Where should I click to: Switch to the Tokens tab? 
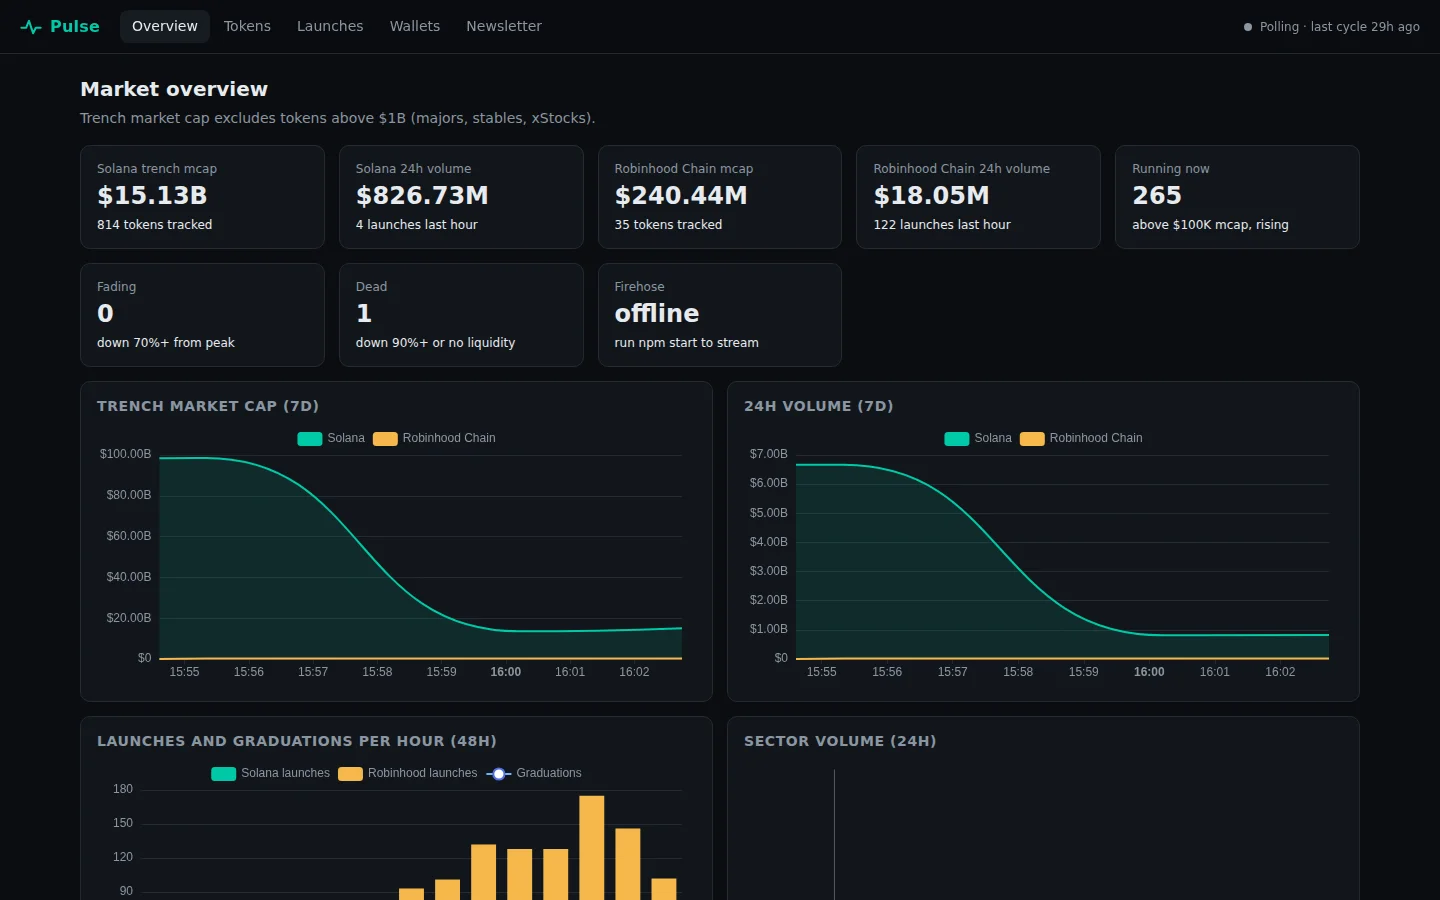click(x=247, y=26)
